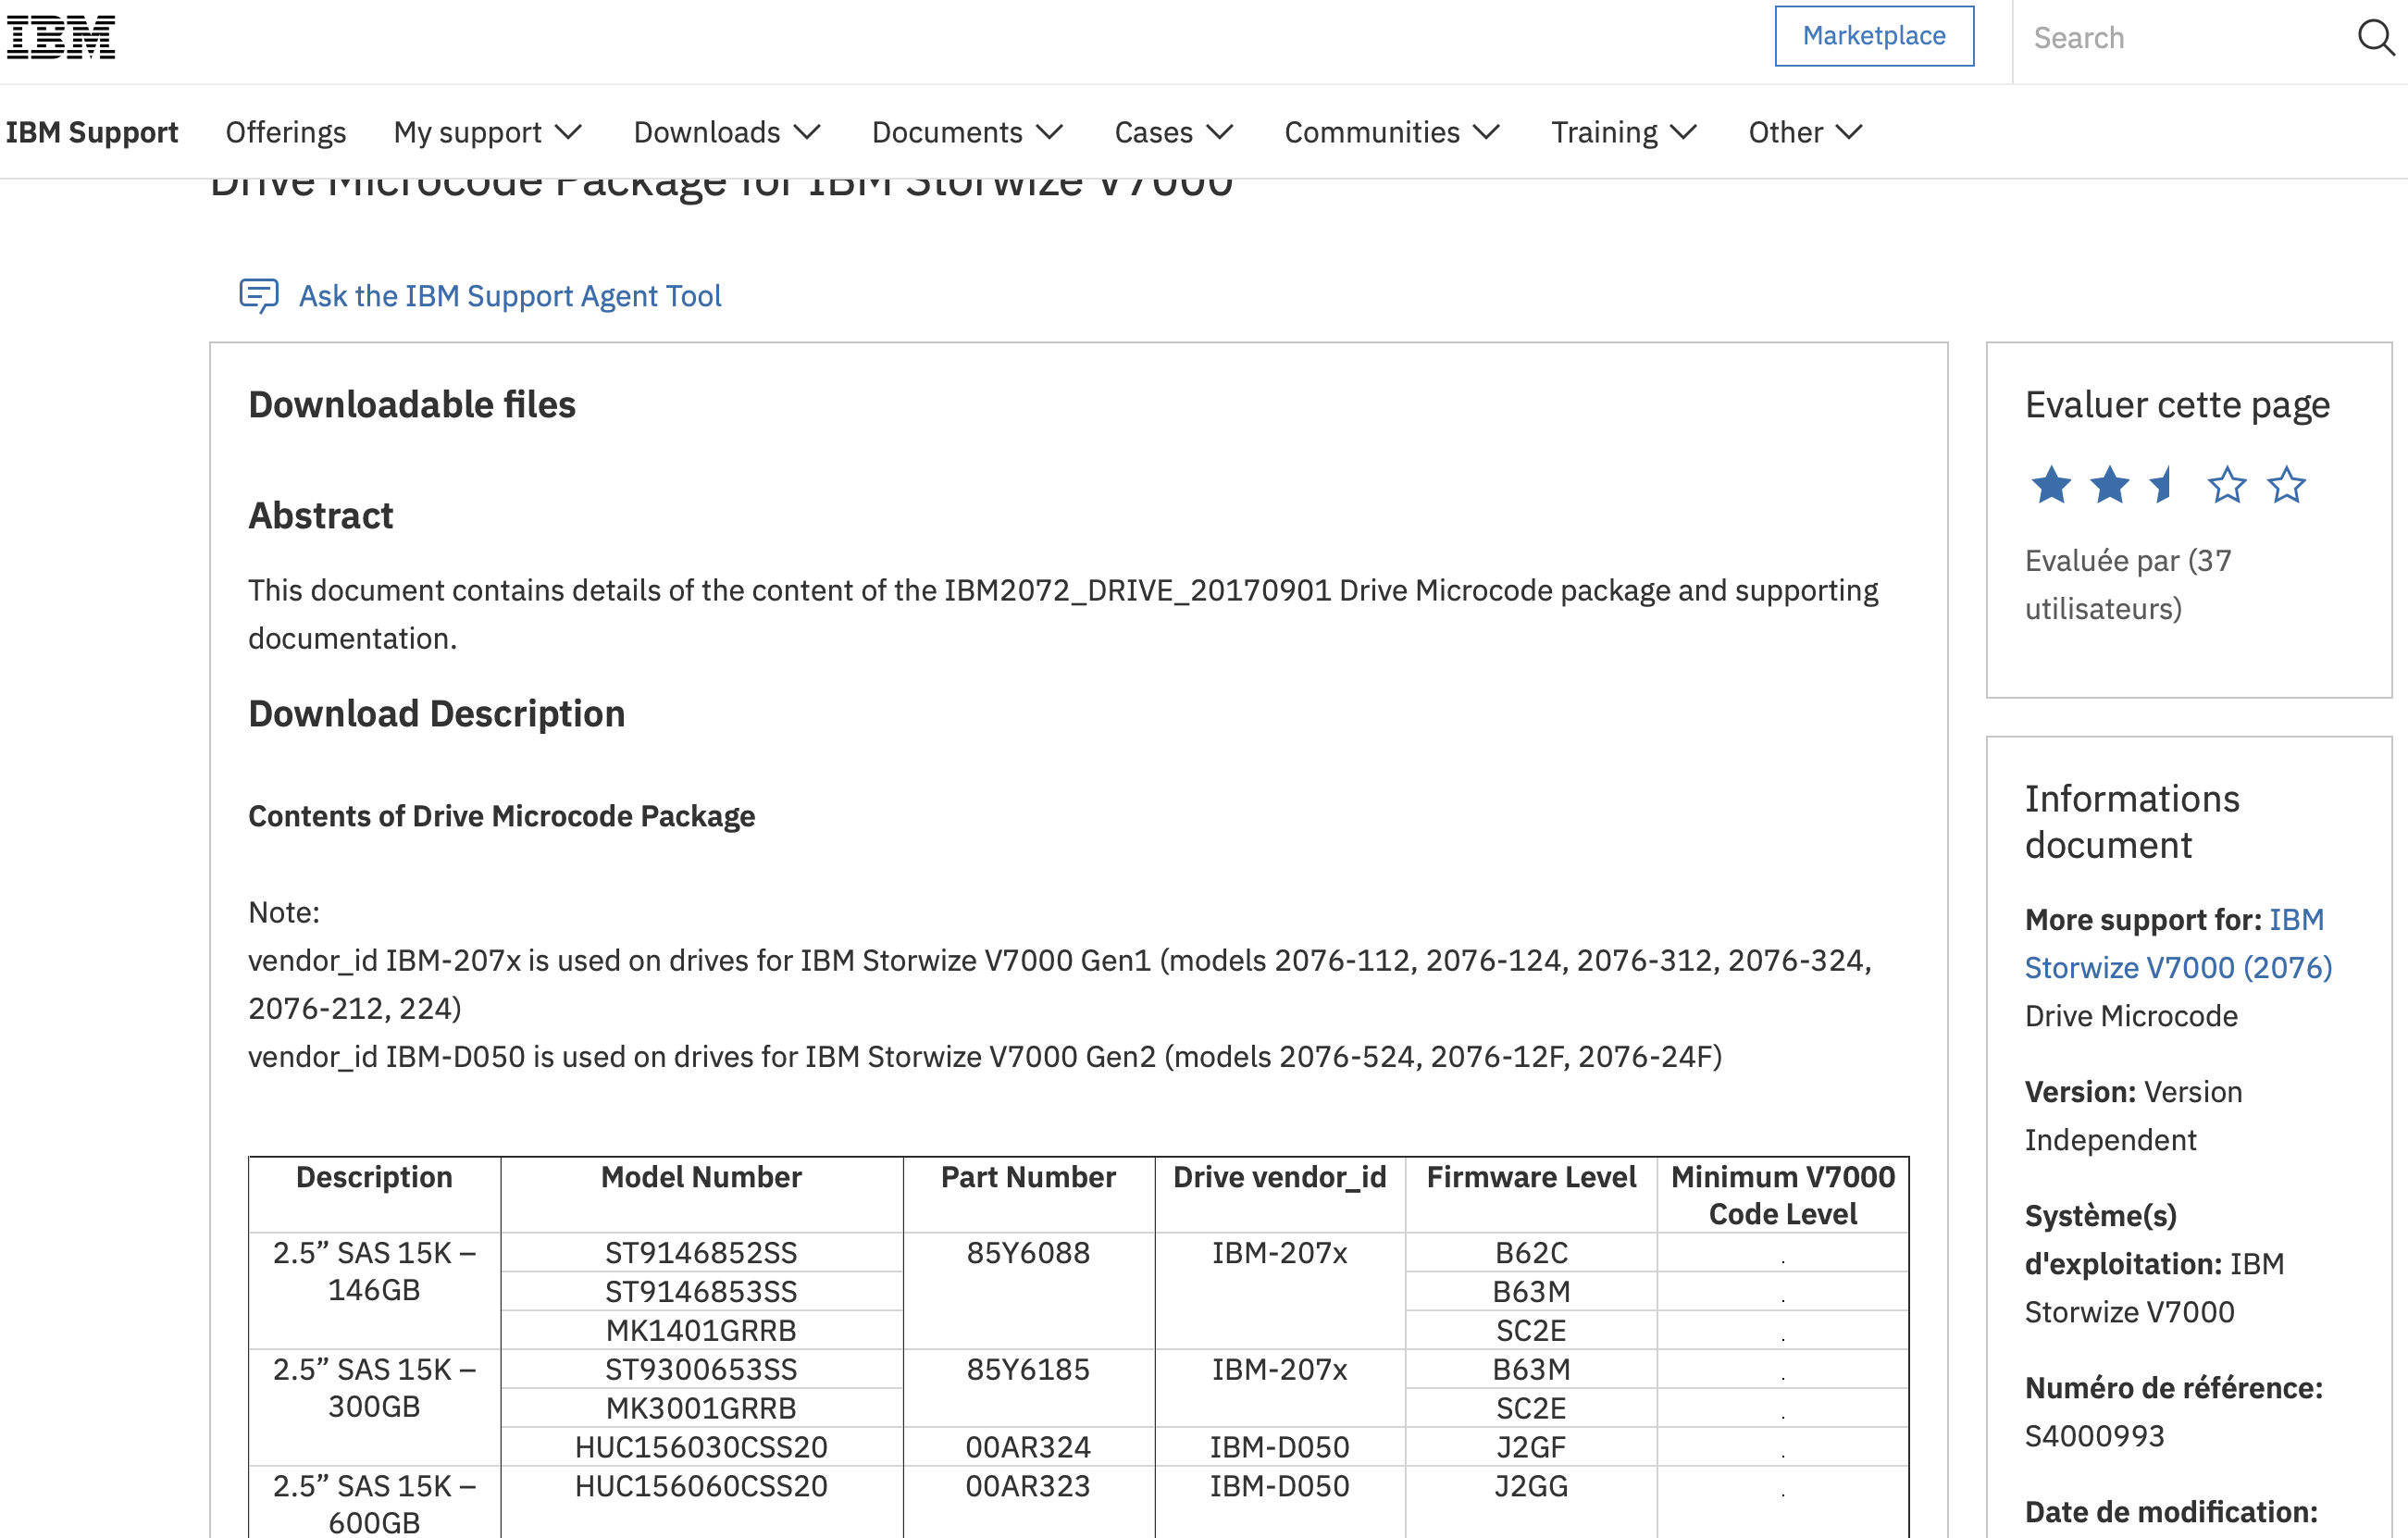Open the Cases dropdown menu
The image size is (2408, 1538).
point(1173,132)
